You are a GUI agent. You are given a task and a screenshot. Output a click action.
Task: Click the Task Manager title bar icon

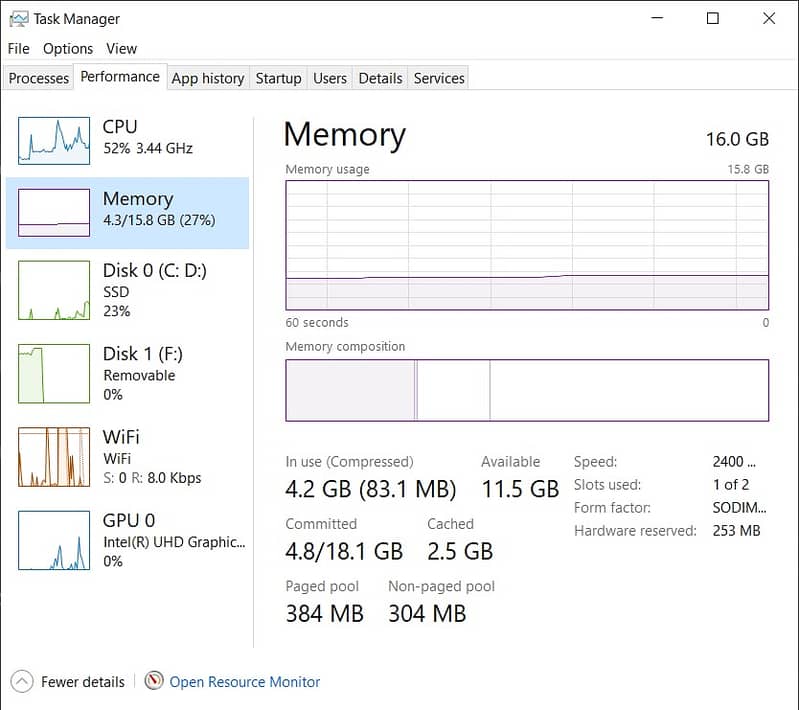18,19
